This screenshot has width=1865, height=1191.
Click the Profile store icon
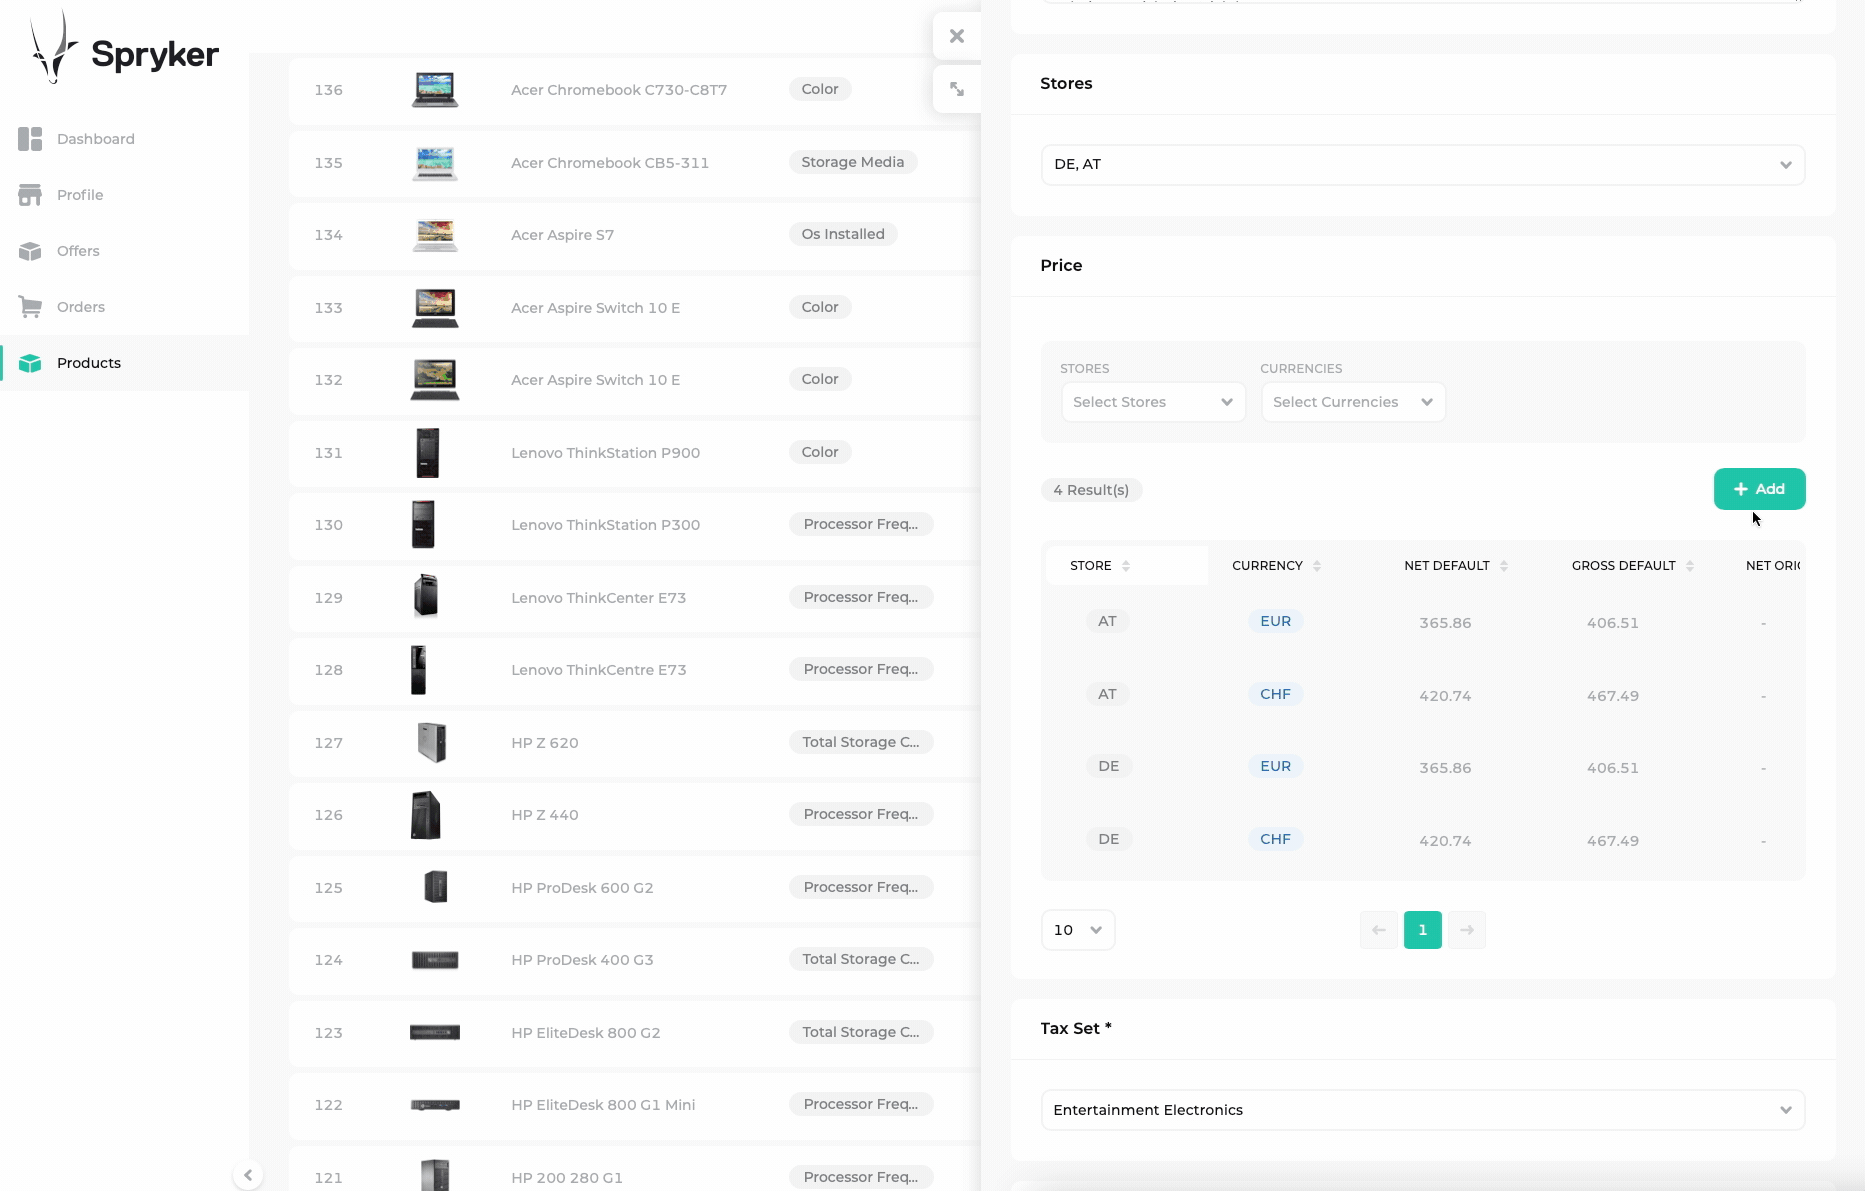30,195
